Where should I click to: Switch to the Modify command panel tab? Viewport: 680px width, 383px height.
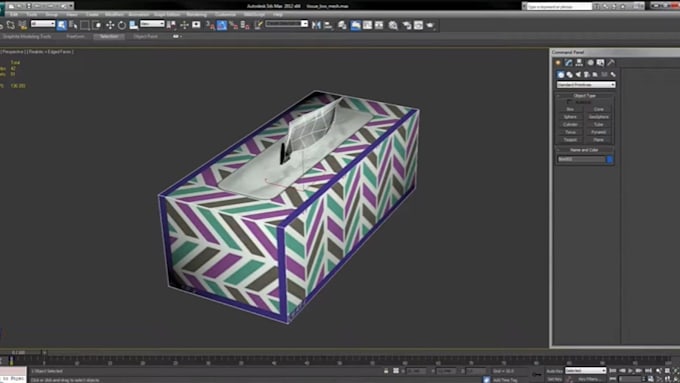click(x=569, y=62)
